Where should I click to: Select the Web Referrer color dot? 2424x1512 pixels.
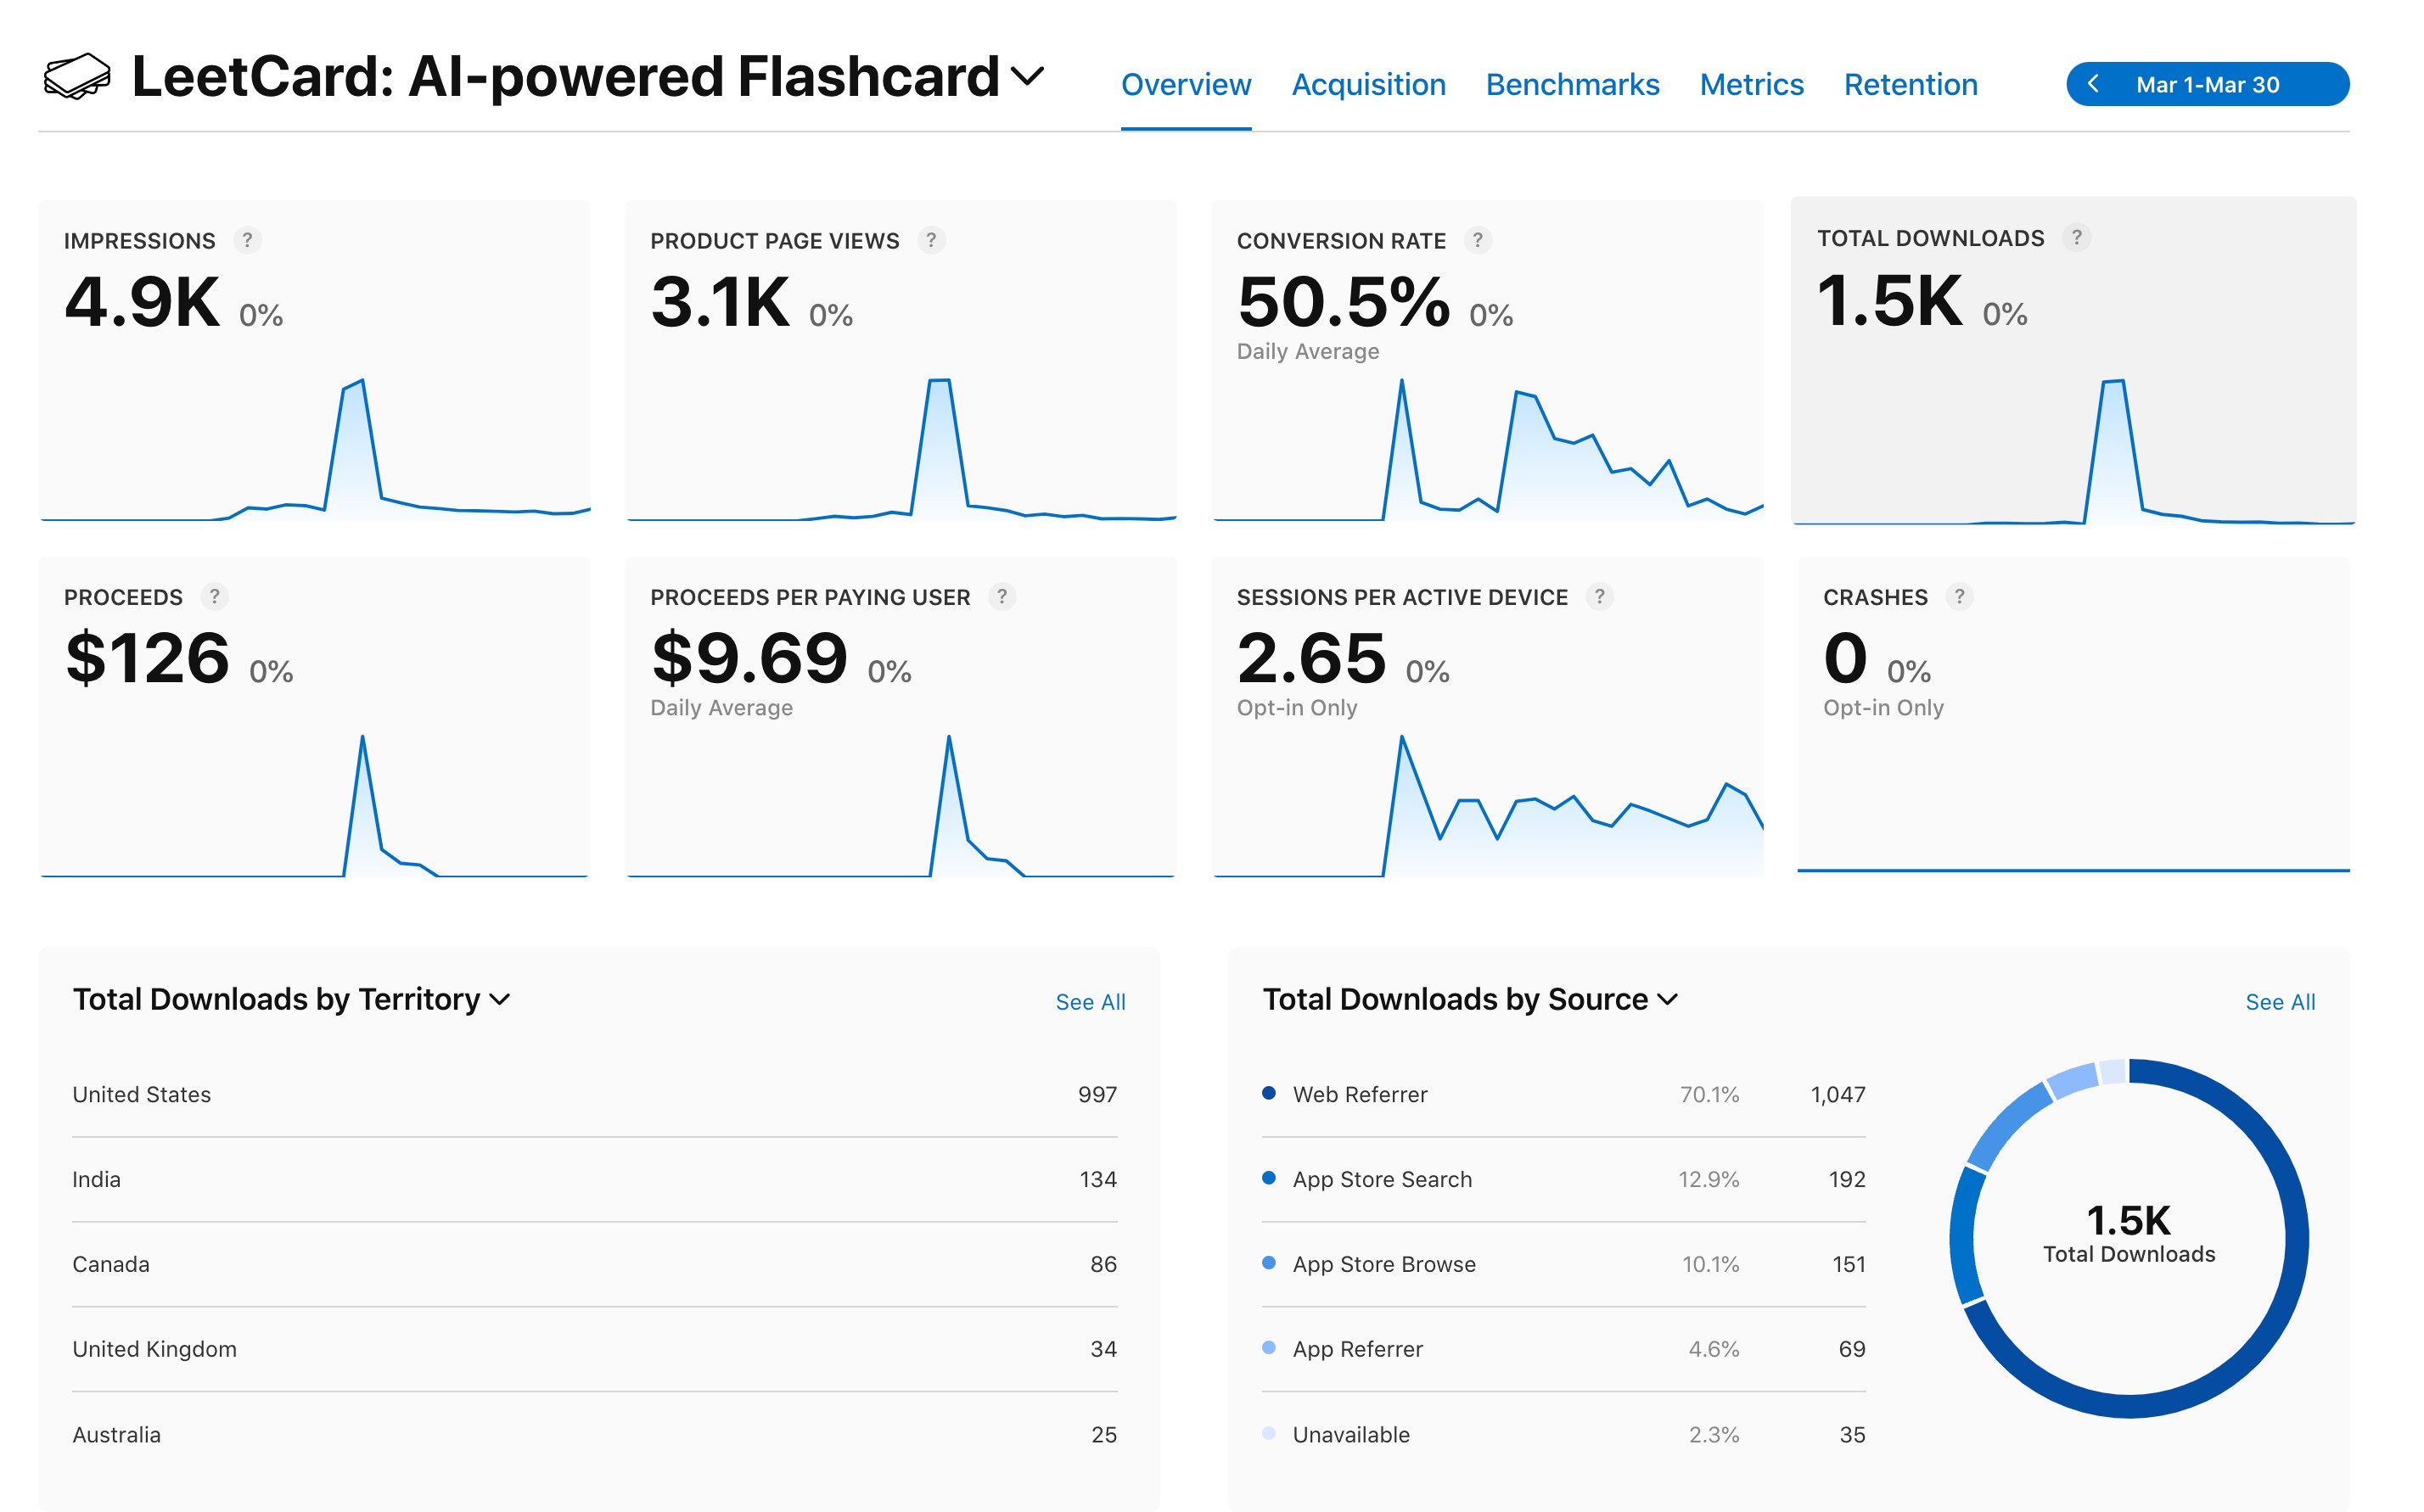point(1268,1093)
